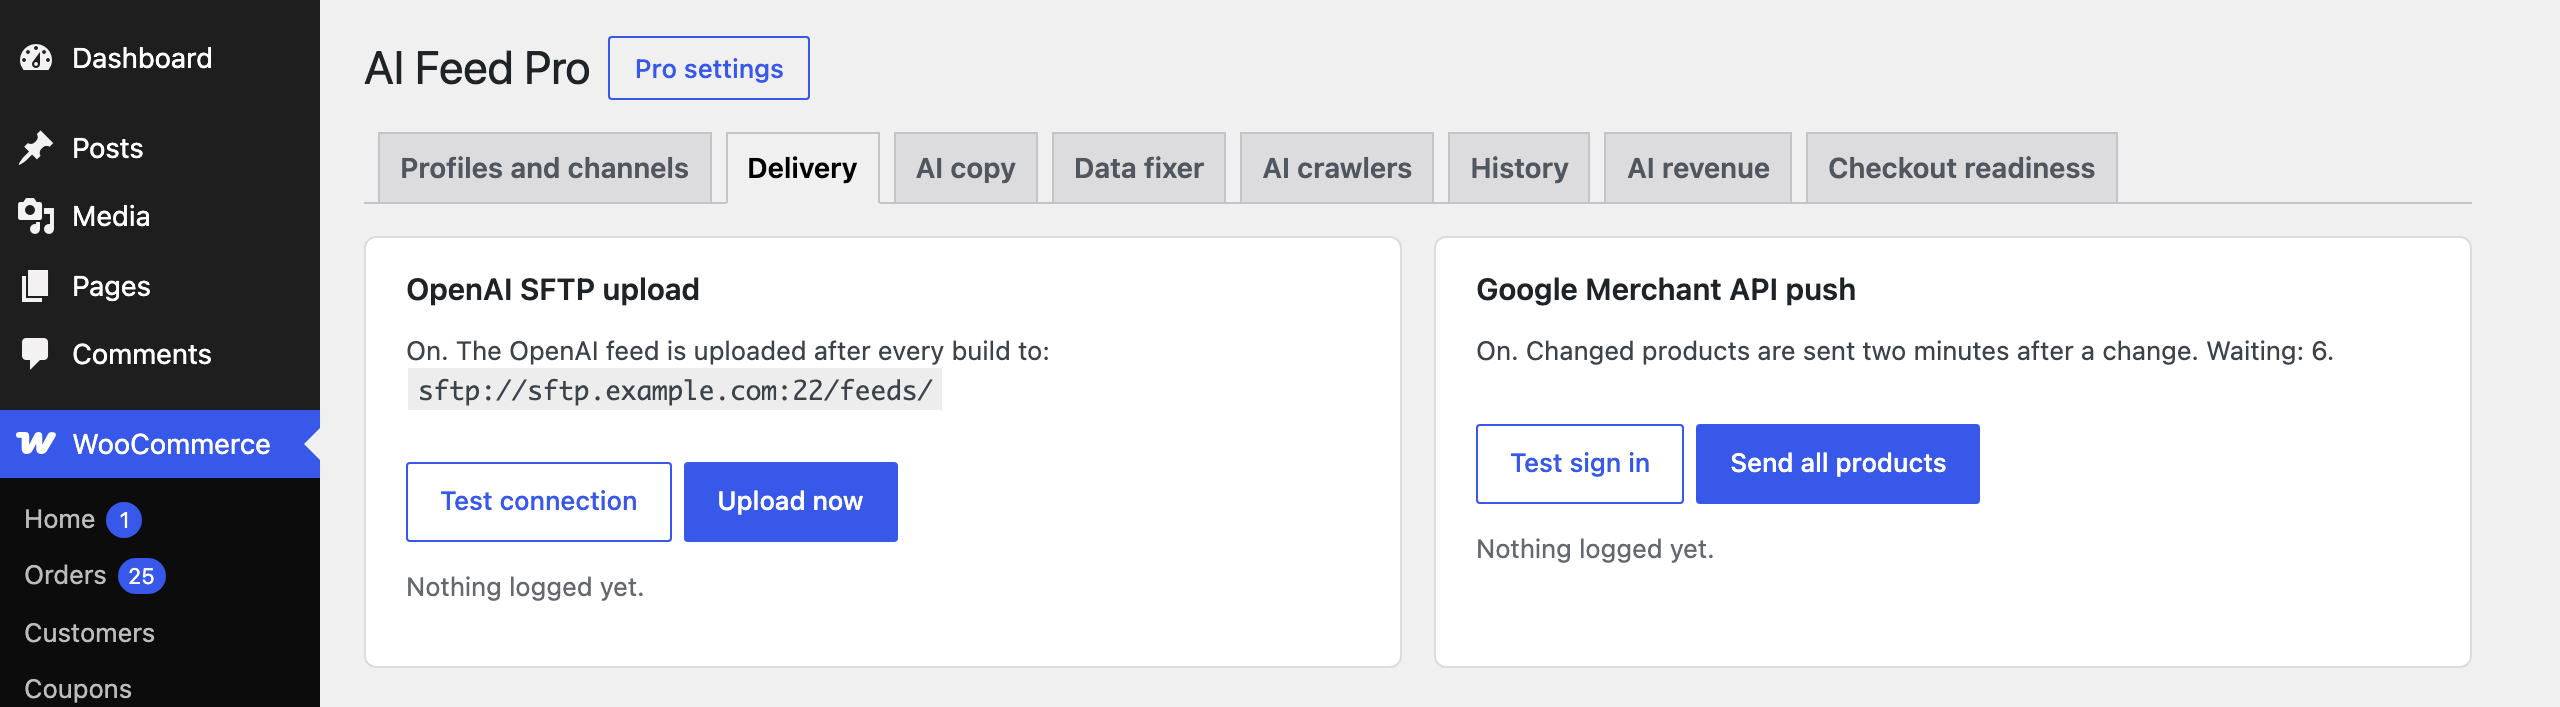The height and width of the screenshot is (707, 2560).
Task: Go to the AI crawlers tab
Action: pos(1337,168)
